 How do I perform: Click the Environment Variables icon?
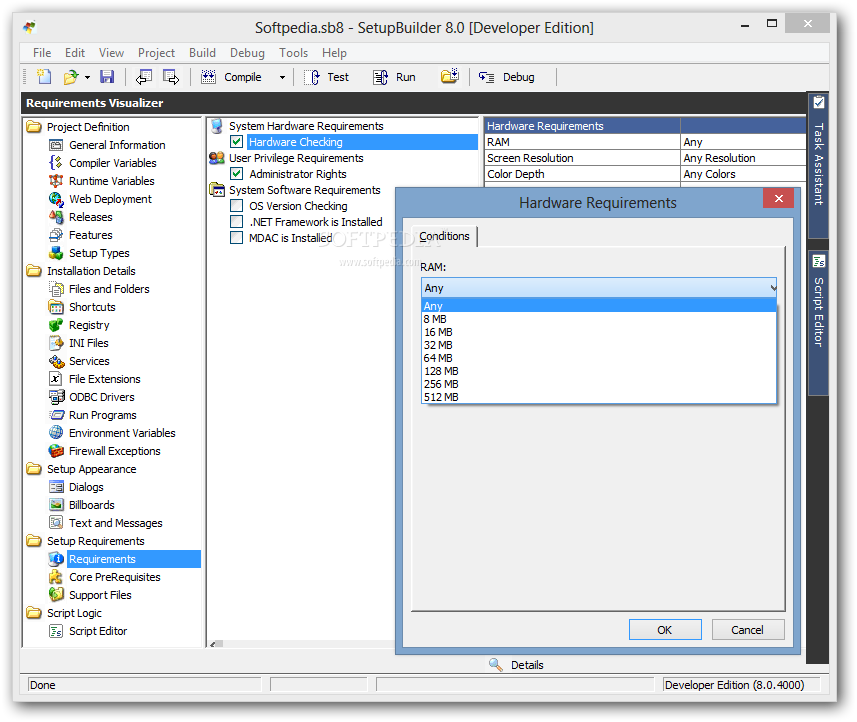(x=56, y=433)
